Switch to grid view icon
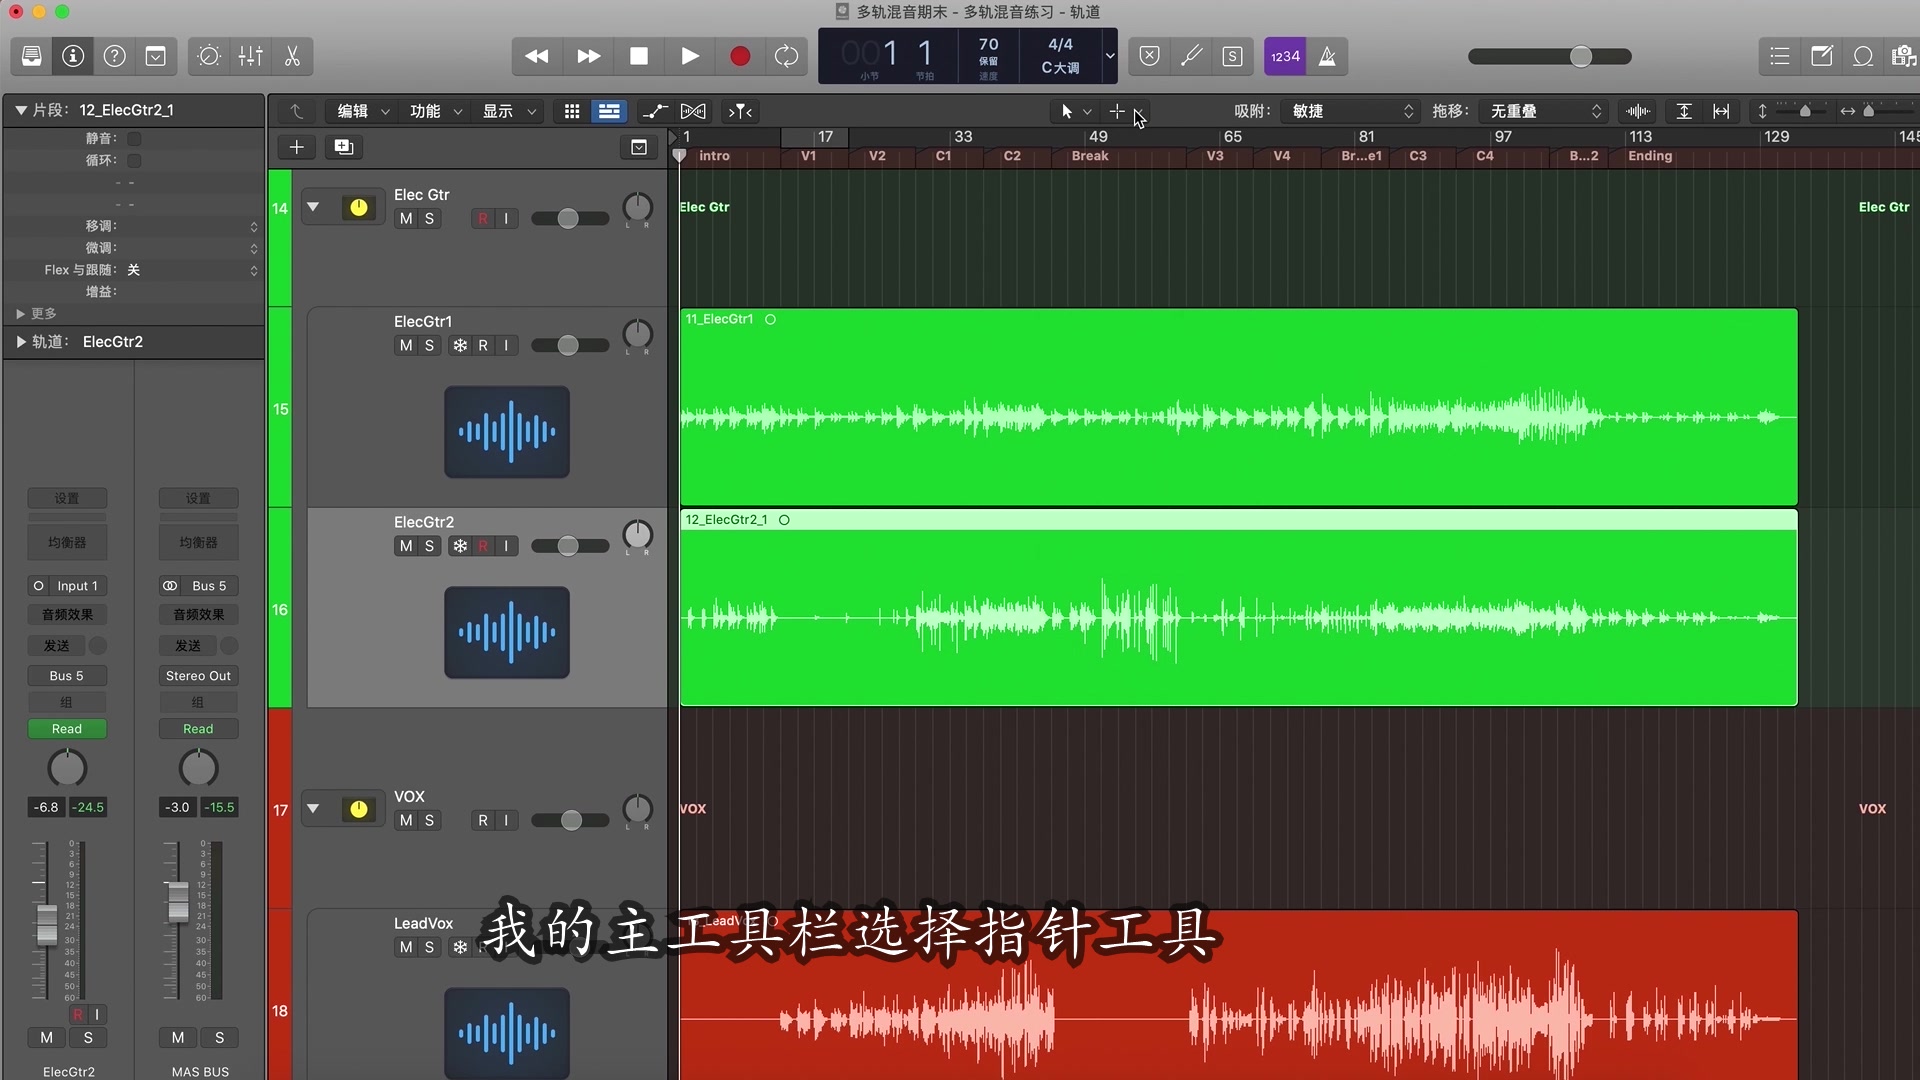Viewport: 1920px width, 1080px height. click(x=572, y=111)
